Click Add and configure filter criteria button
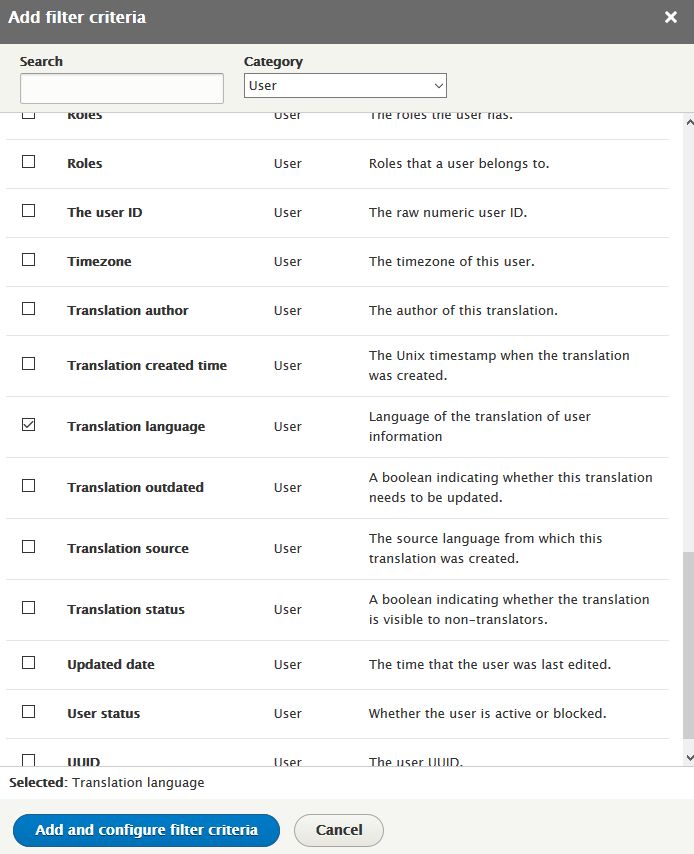The image size is (694, 854). tap(146, 830)
